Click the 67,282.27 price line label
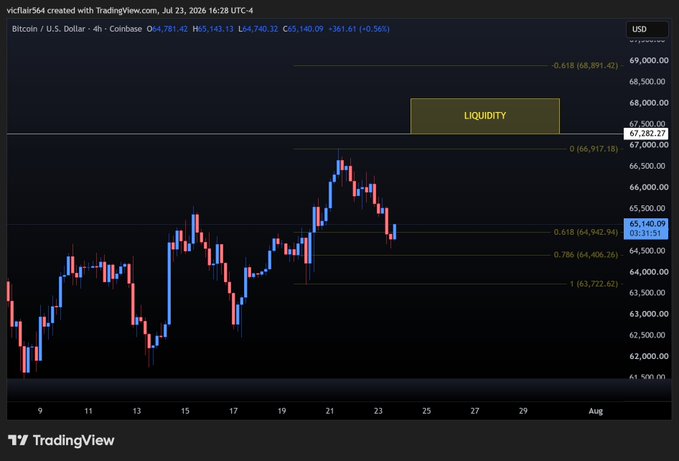Image resolution: width=679 pixels, height=461 pixels. (x=646, y=133)
